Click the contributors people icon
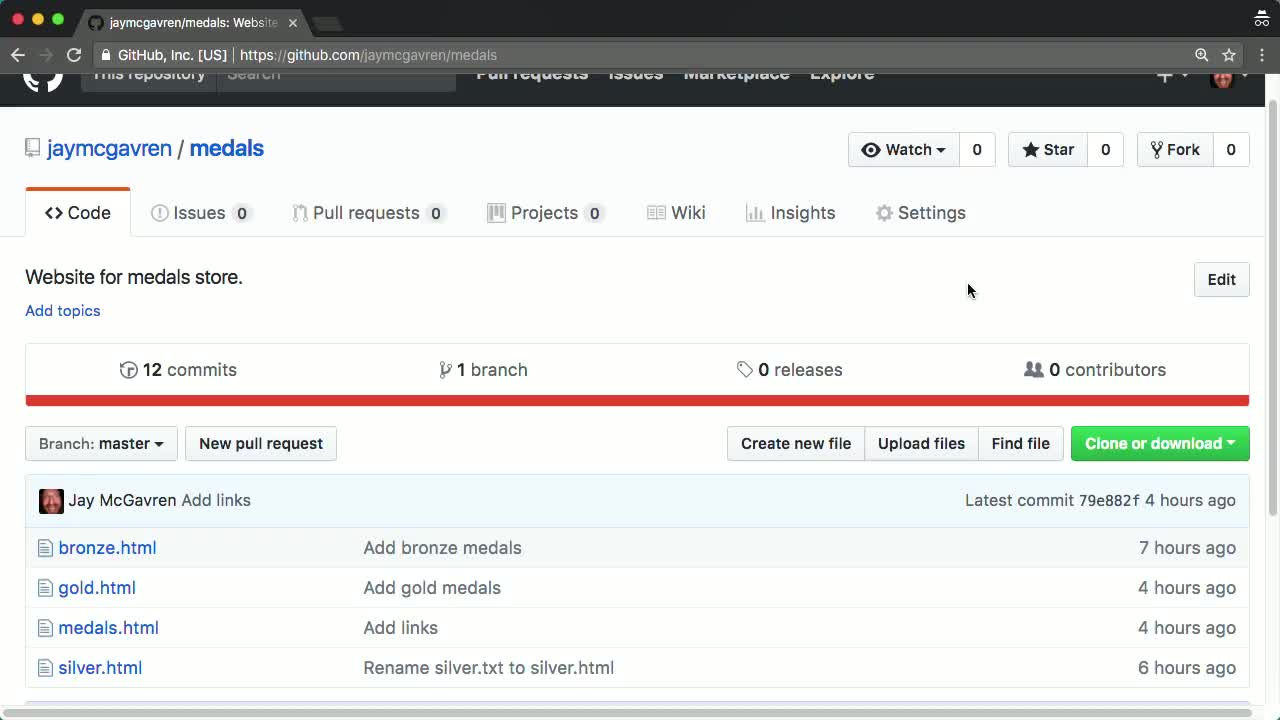 click(1034, 370)
